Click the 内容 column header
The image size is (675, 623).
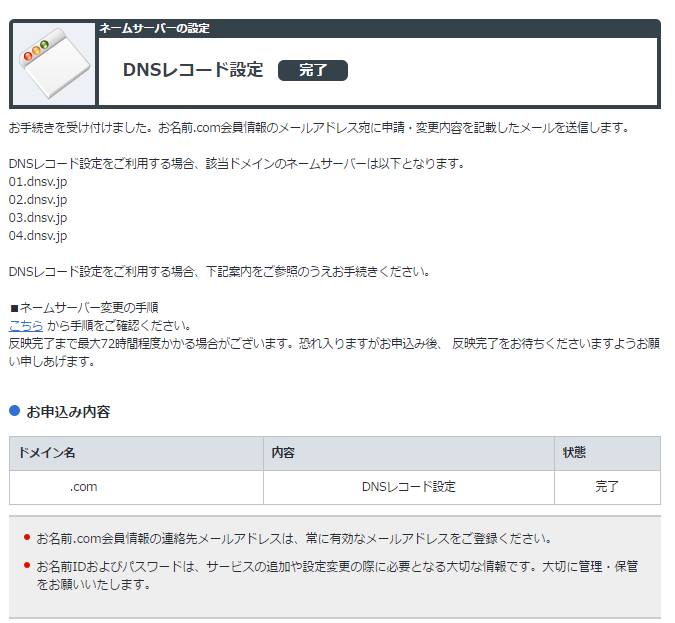click(x=409, y=453)
